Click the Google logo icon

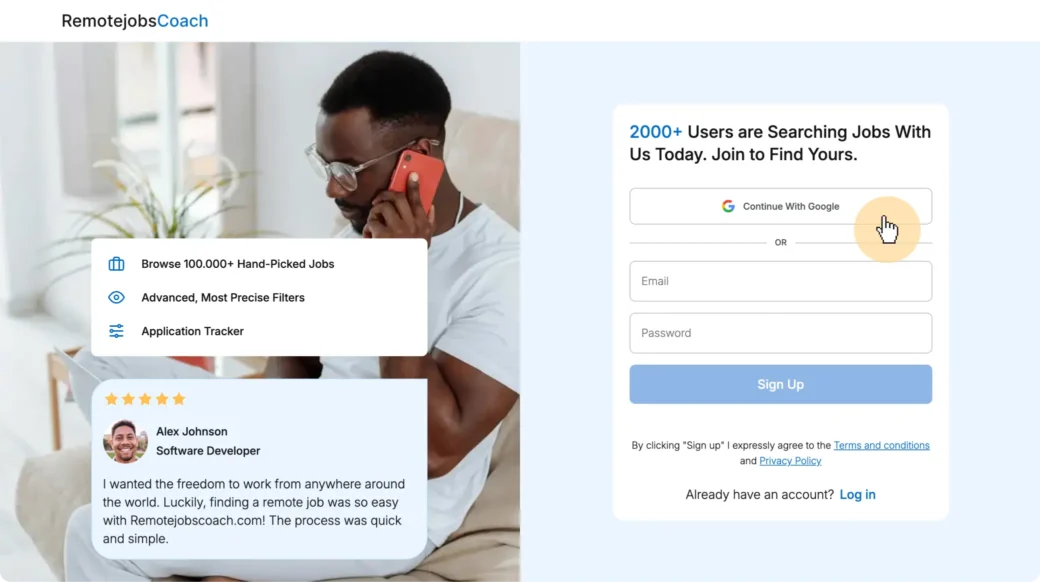pyautogui.click(x=728, y=206)
